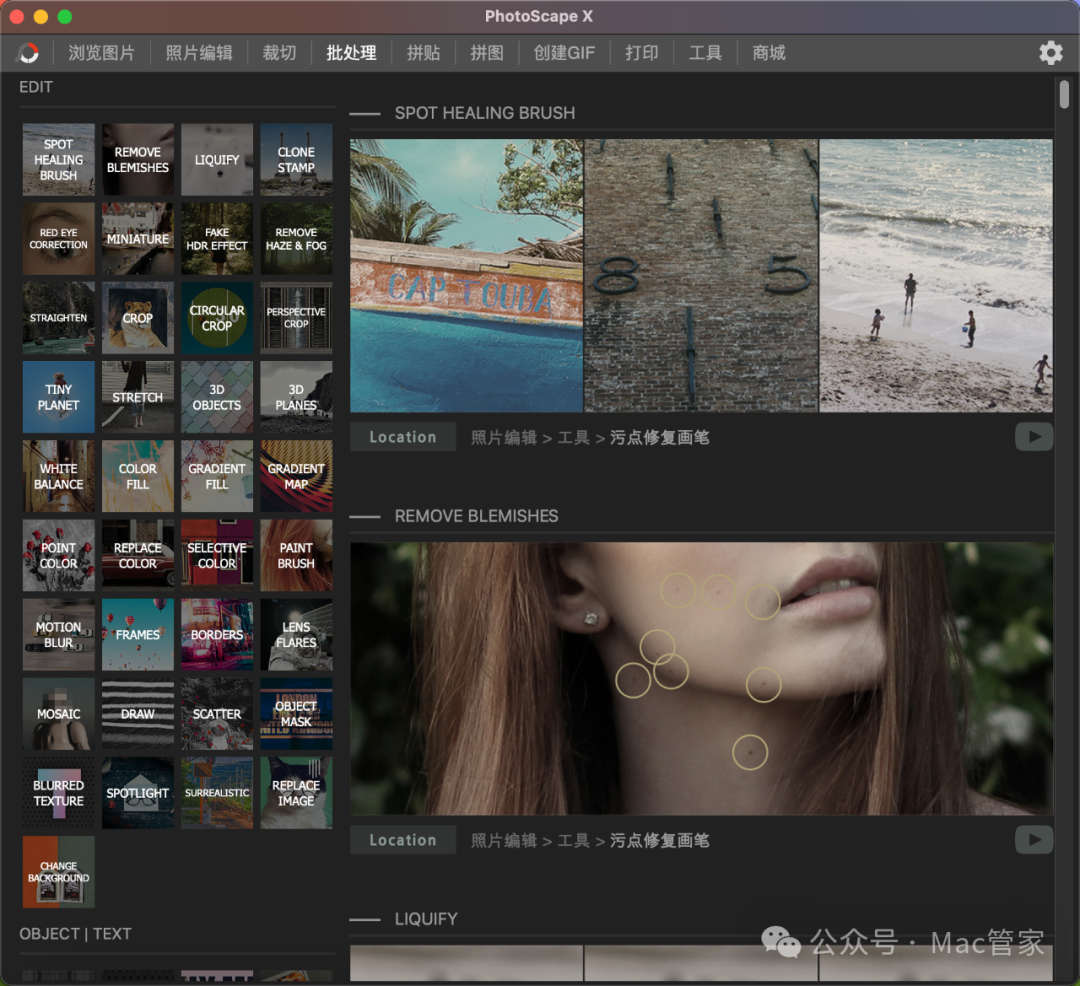Open the Tiny Planet effect tile
Screen dimensions: 1080x986
[58, 397]
